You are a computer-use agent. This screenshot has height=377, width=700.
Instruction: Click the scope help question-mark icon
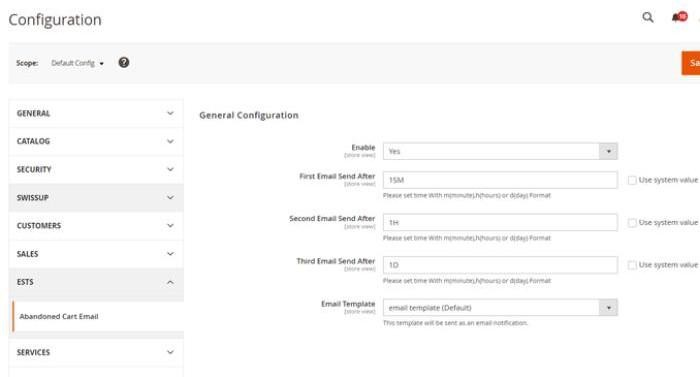[124, 63]
